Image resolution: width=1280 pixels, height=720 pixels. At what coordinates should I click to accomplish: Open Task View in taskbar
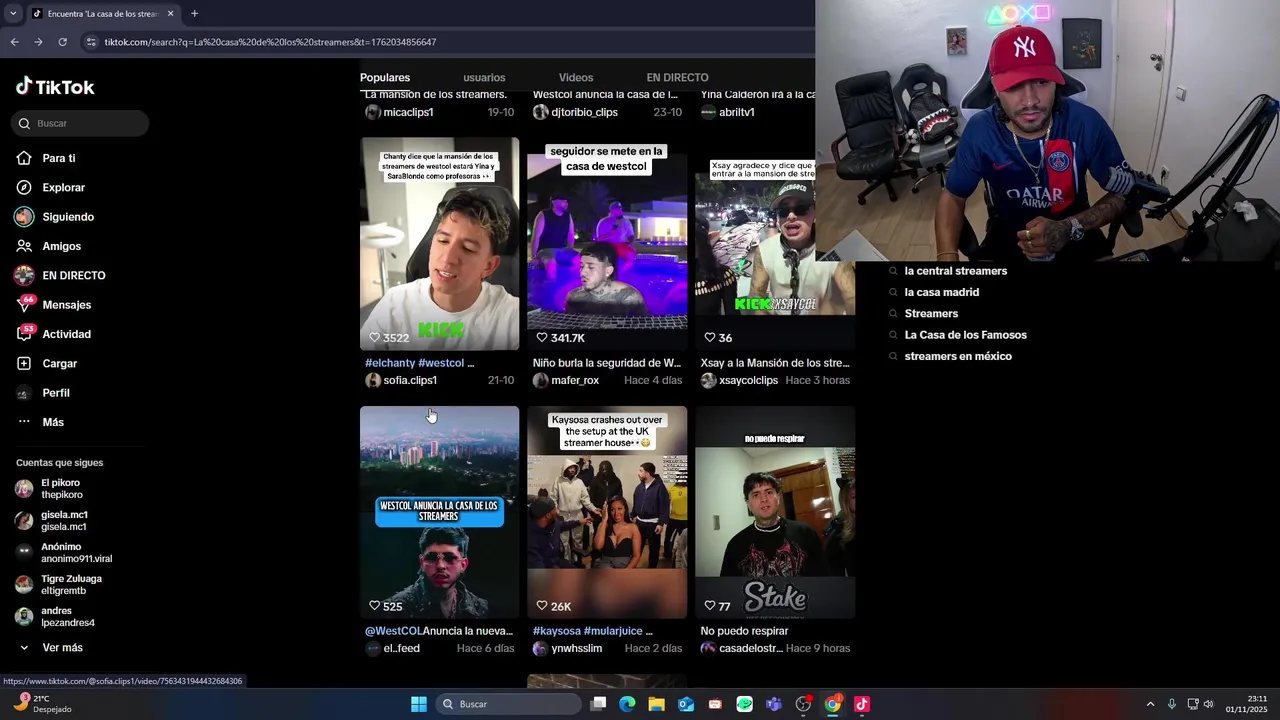598,704
